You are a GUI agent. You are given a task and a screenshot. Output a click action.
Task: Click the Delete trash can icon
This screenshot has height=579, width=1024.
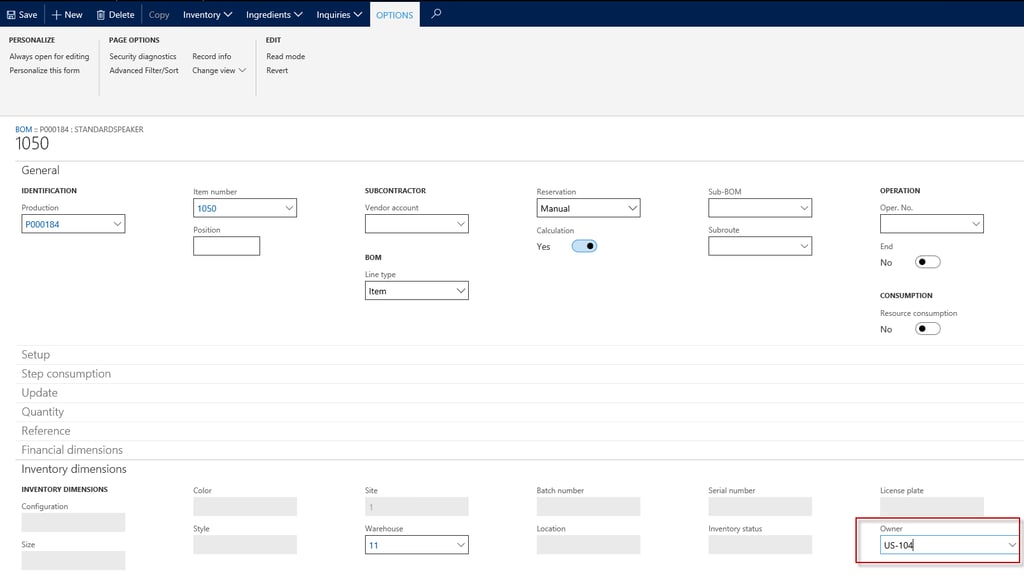(x=101, y=14)
